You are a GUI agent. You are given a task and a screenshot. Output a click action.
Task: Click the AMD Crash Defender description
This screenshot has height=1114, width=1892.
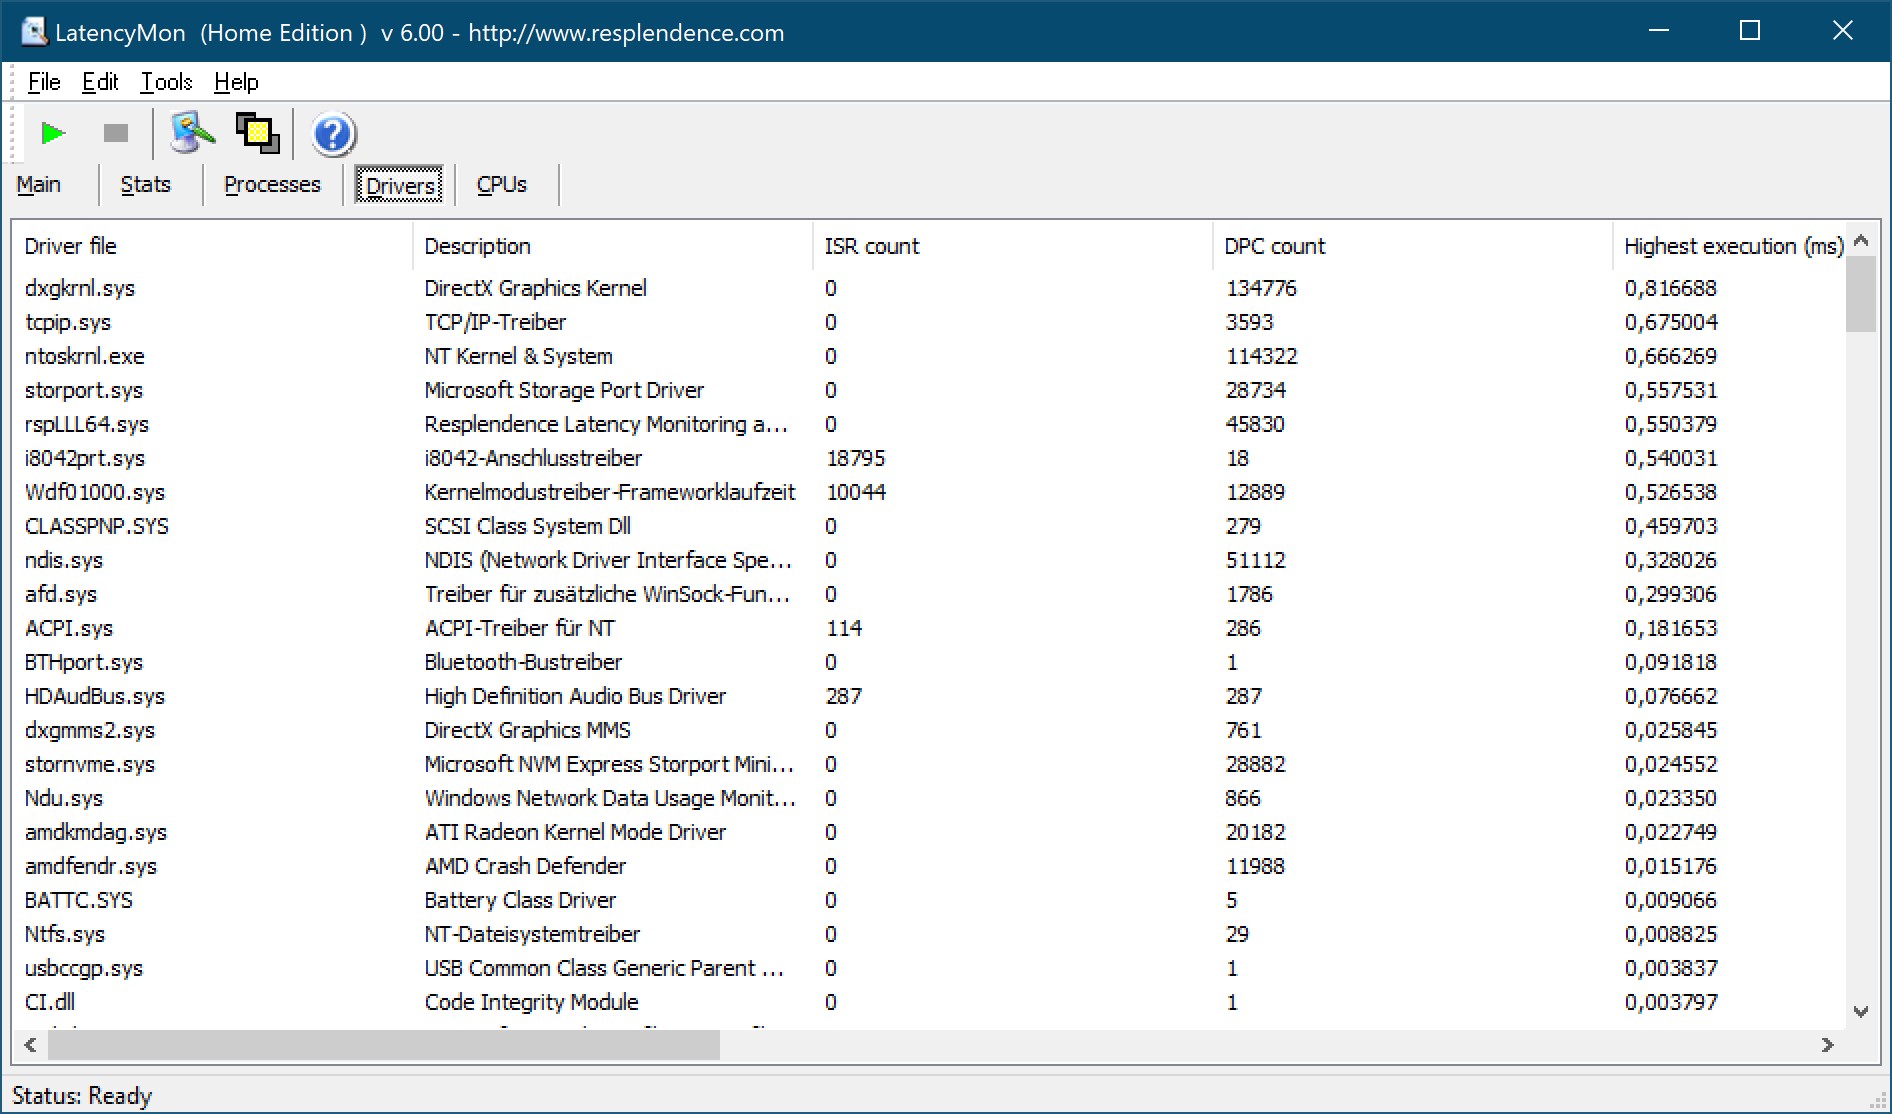(x=525, y=866)
